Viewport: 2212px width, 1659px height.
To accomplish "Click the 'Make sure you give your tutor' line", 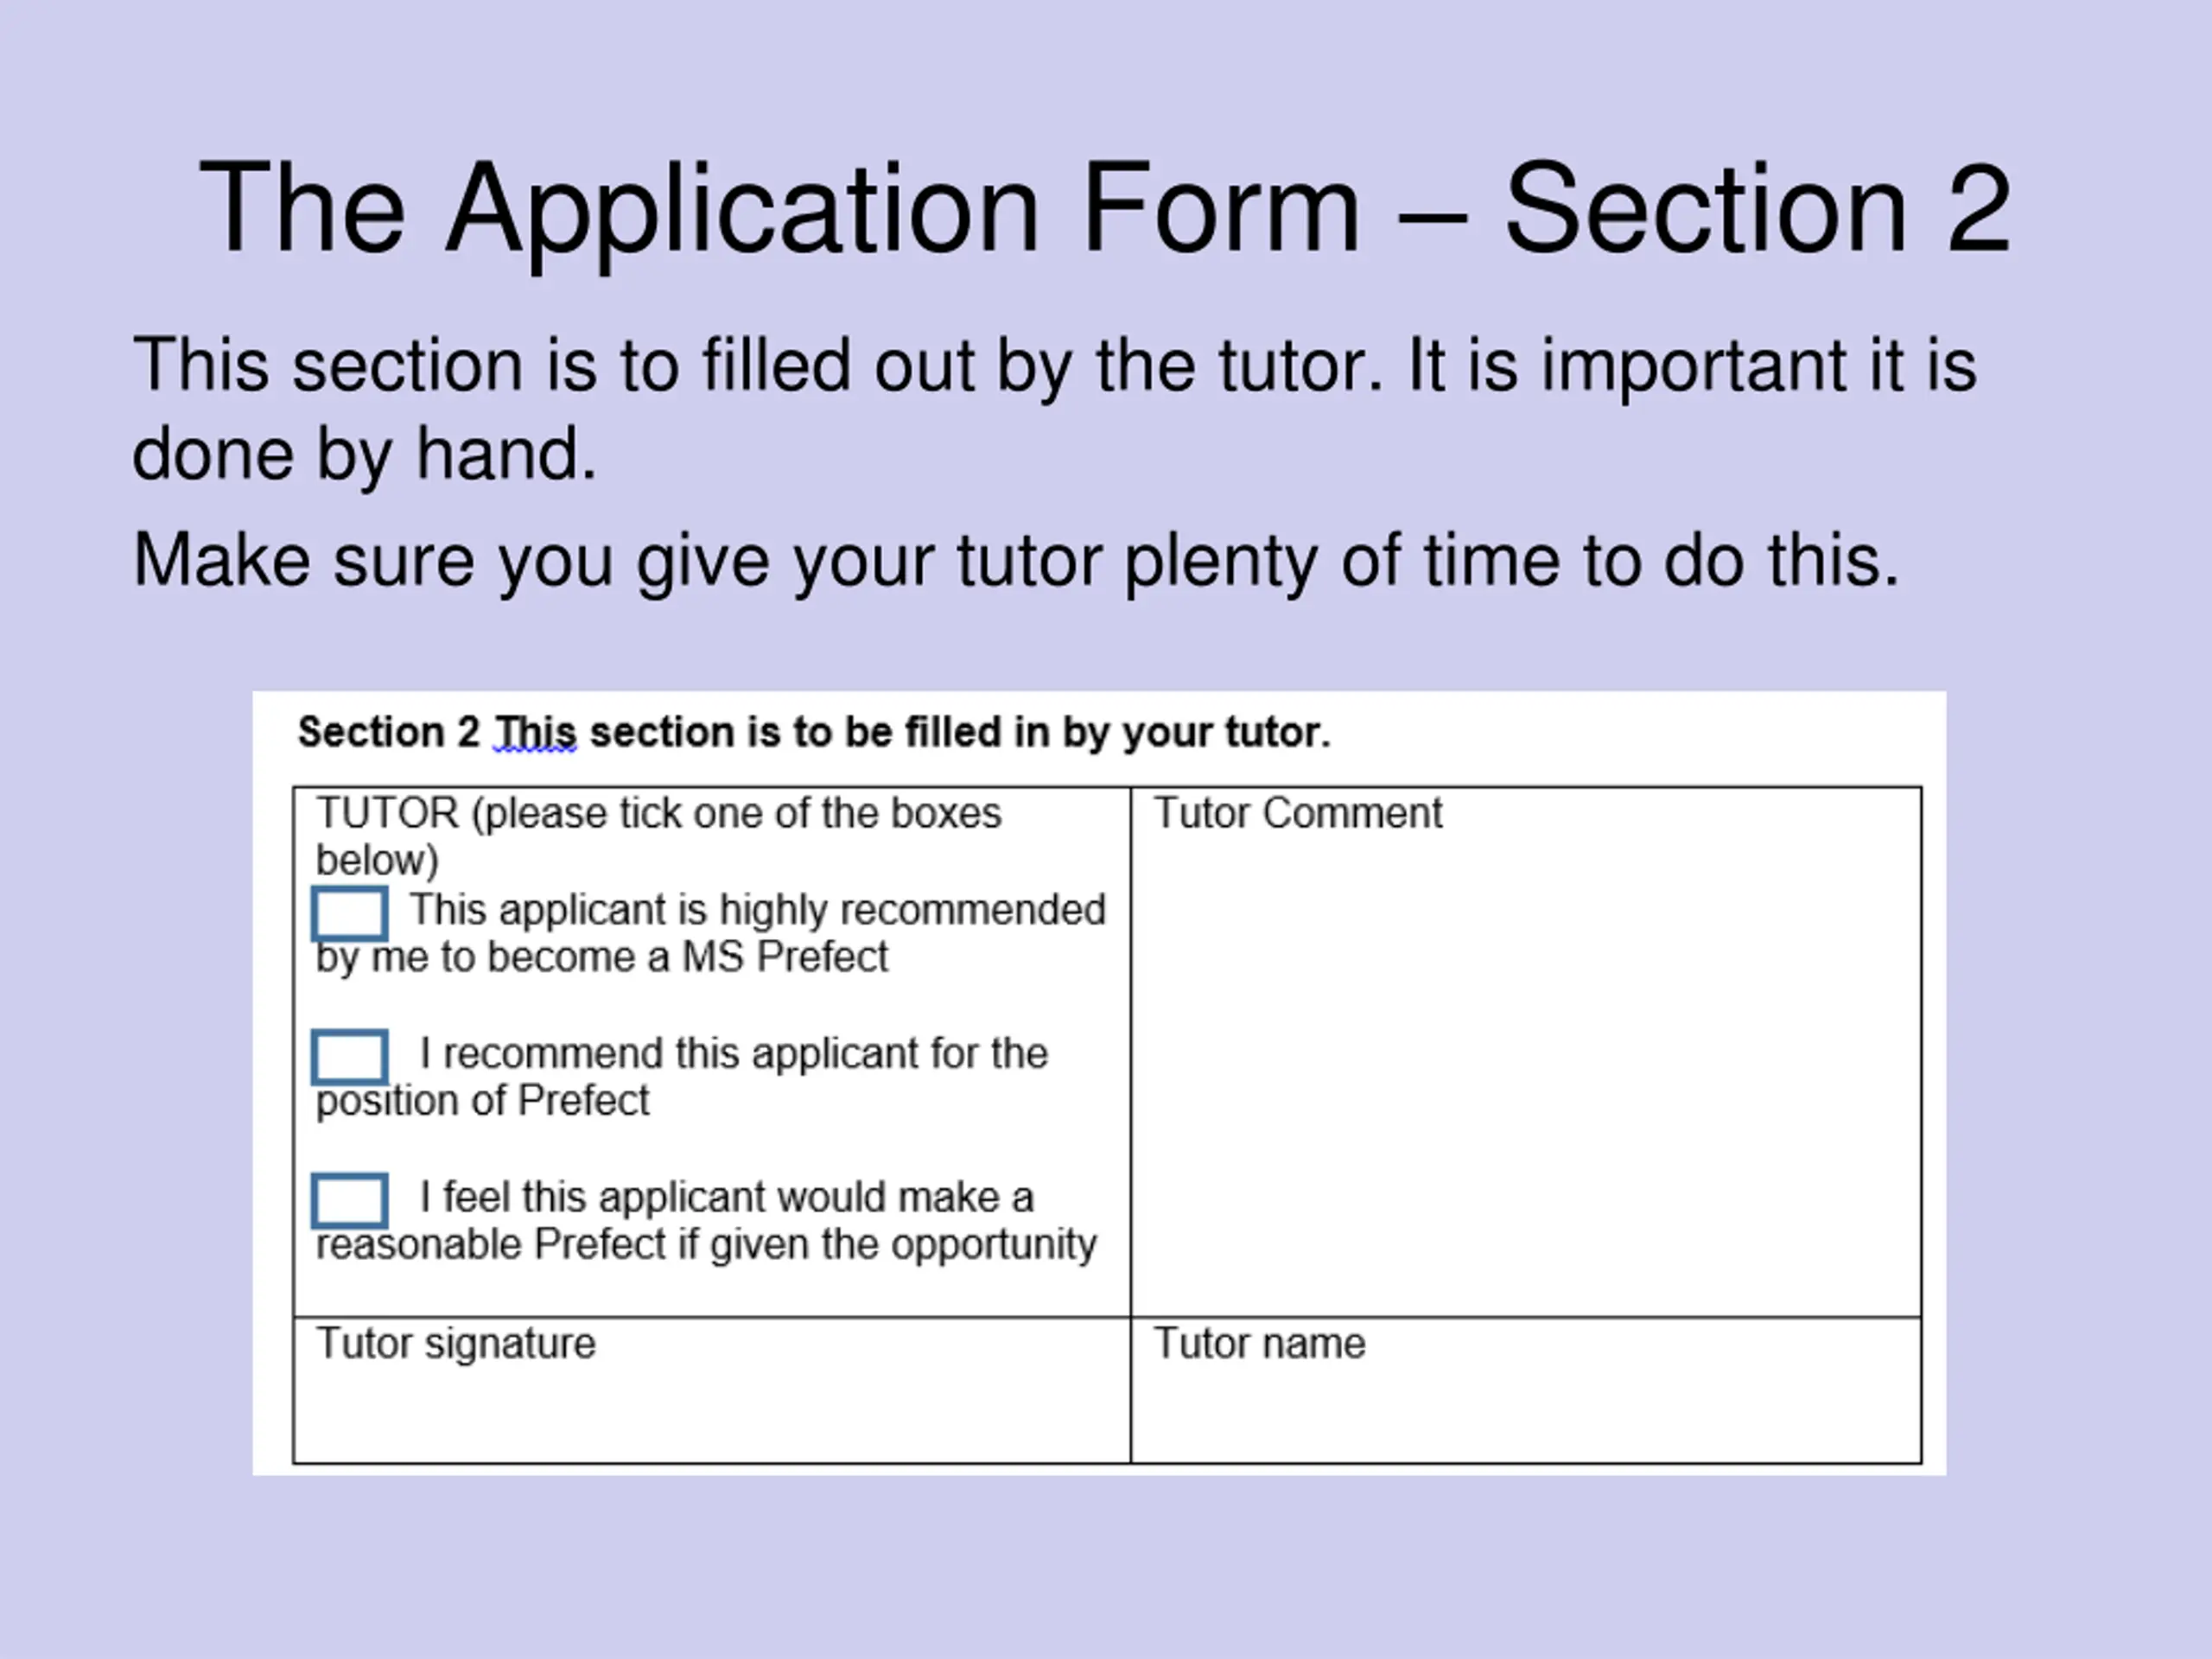I will coord(1015,560).
